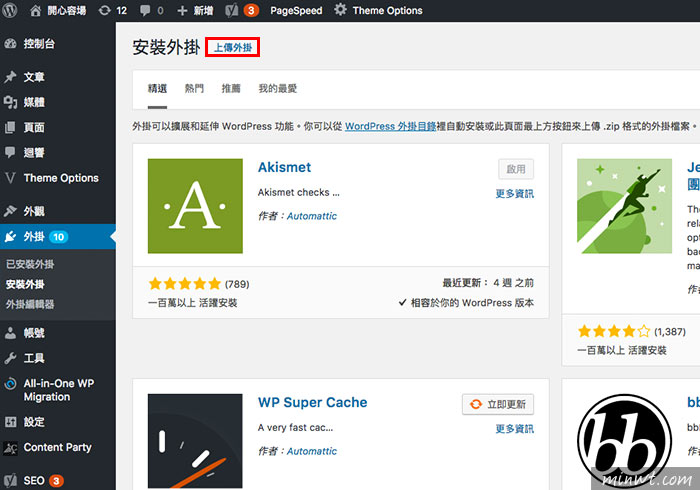
Task: Open the site home icon in admin bar
Action: pyautogui.click(x=35, y=10)
